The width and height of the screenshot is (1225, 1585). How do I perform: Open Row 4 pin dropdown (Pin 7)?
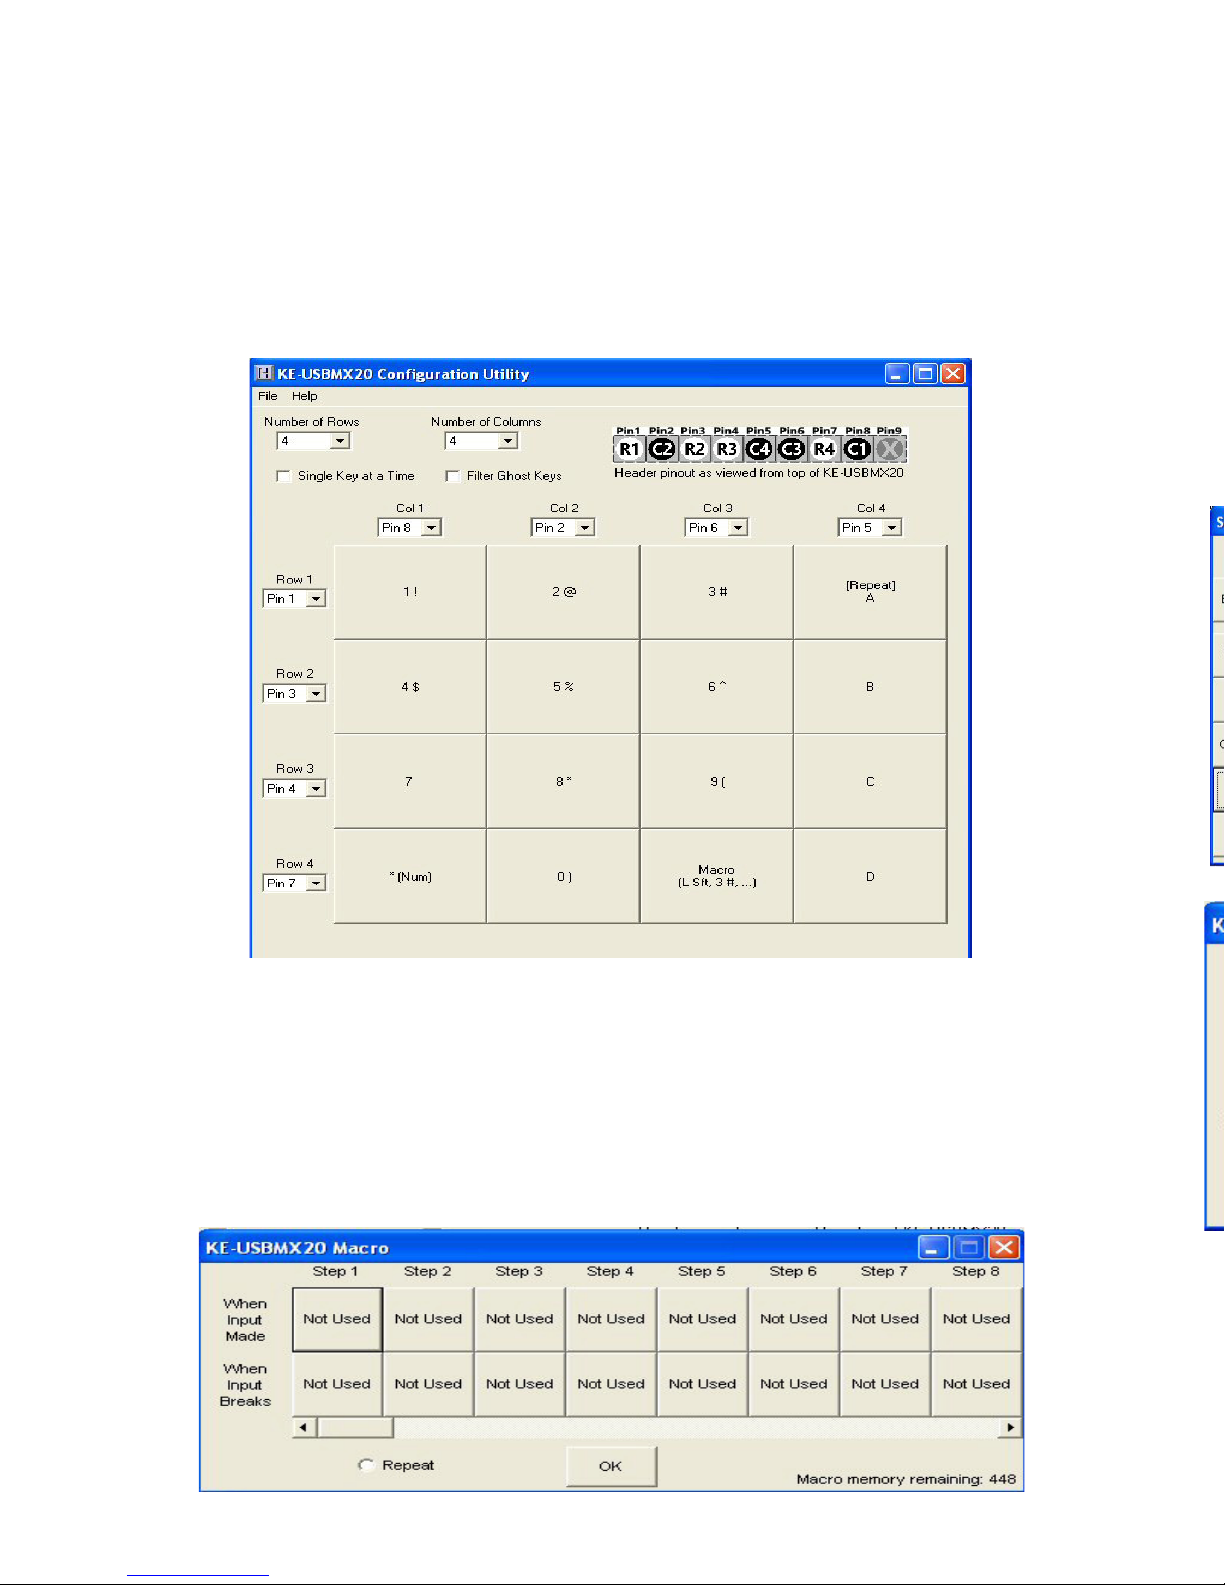316,883
